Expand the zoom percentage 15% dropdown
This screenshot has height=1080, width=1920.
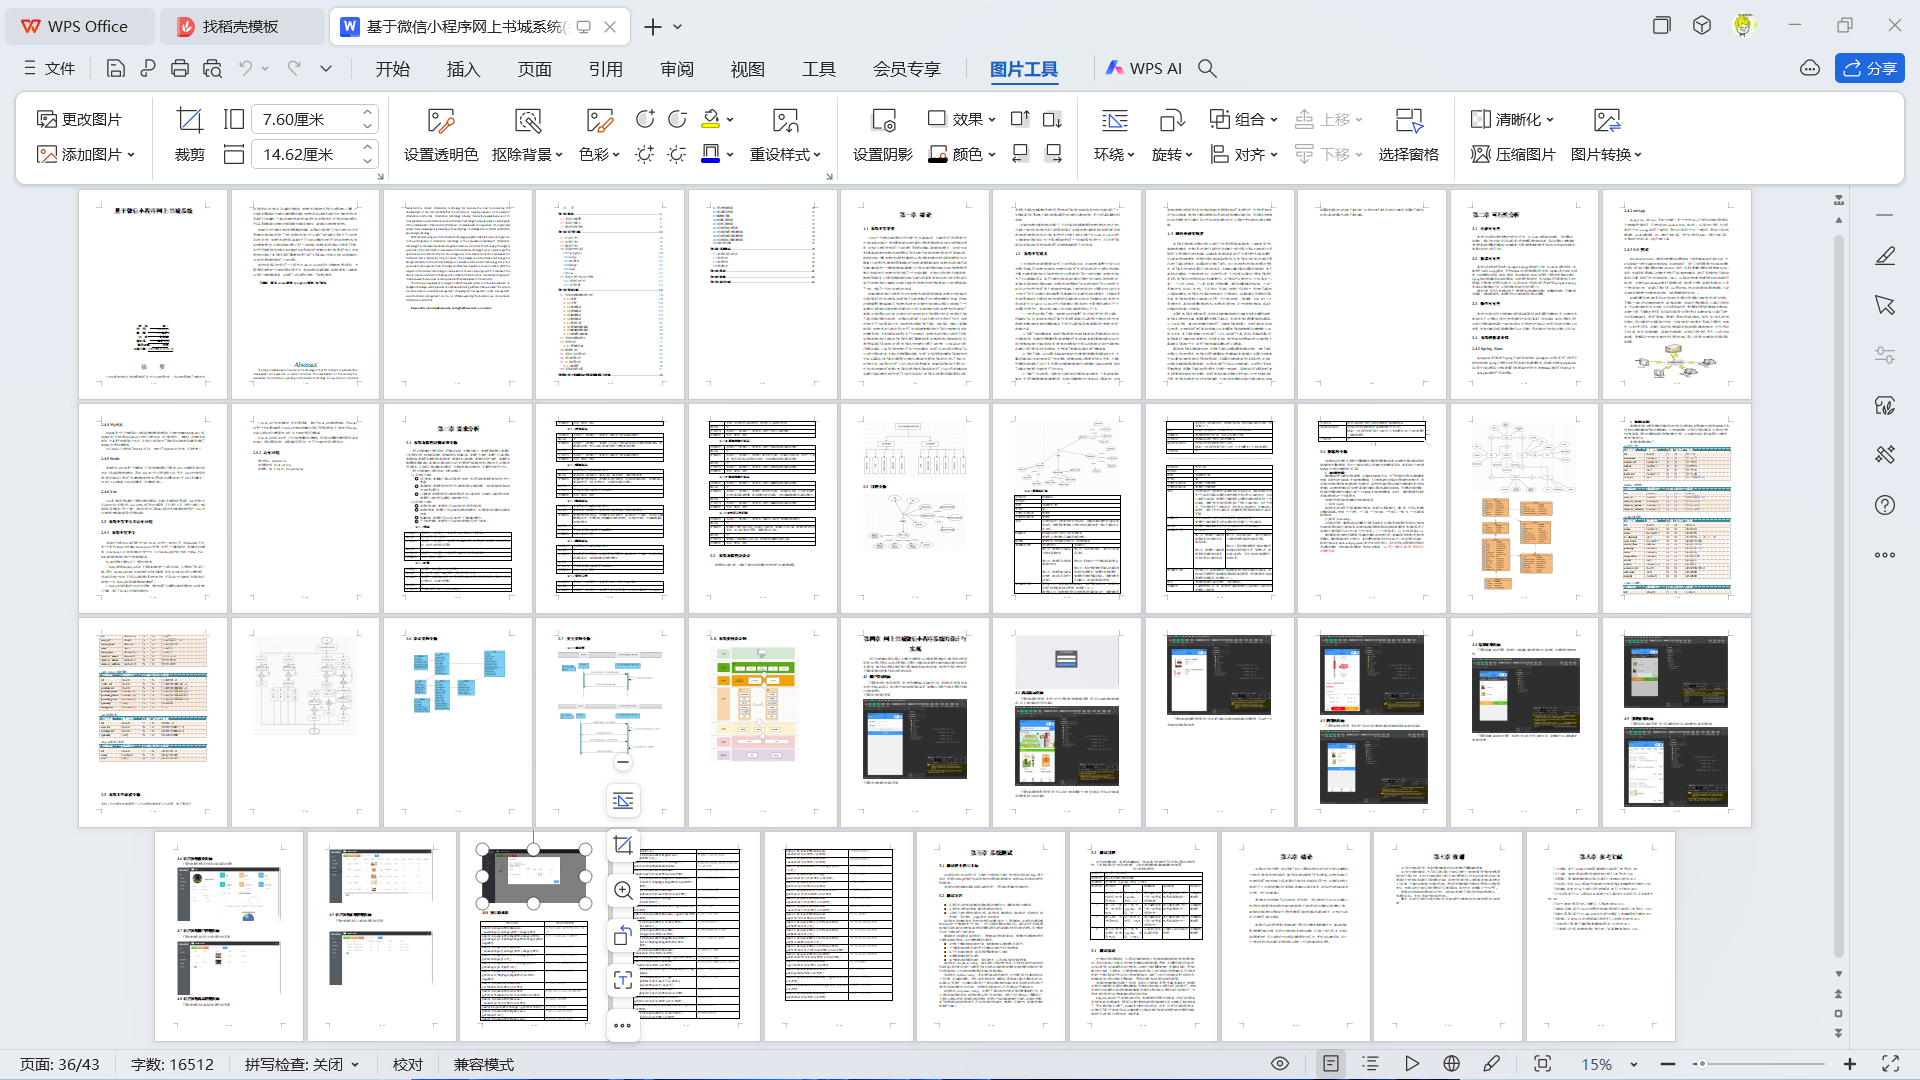pyautogui.click(x=1634, y=1064)
